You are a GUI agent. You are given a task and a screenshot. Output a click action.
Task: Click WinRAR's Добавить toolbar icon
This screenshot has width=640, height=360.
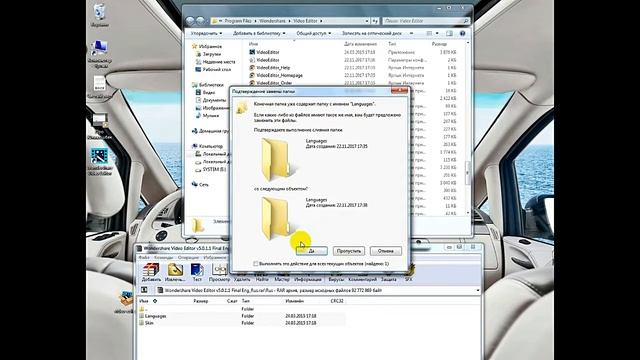151,273
